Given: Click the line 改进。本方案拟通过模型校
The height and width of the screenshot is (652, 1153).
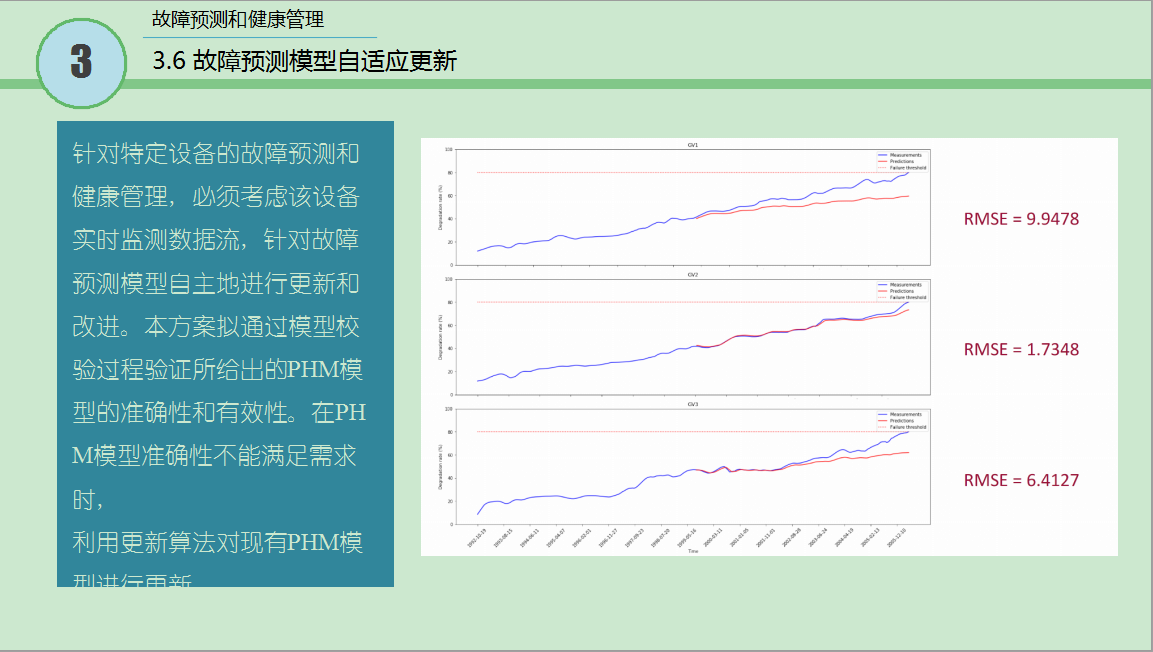Looking at the screenshot, I should tap(215, 326).
